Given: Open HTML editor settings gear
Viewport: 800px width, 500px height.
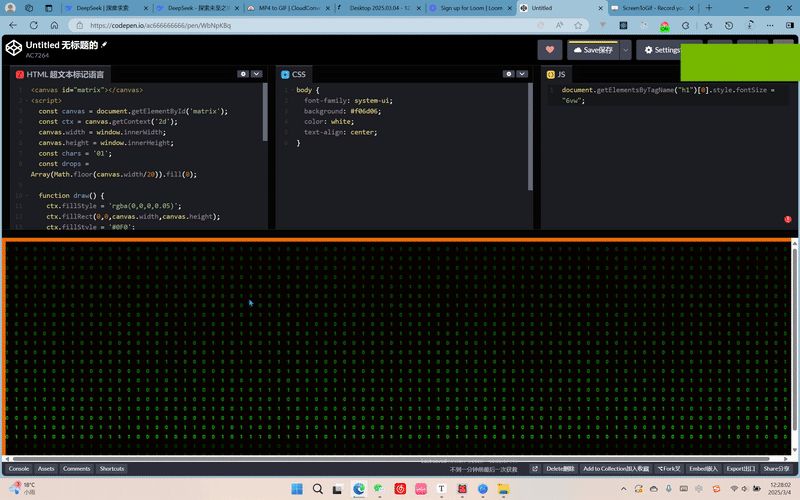Looking at the screenshot, I should coord(243,74).
